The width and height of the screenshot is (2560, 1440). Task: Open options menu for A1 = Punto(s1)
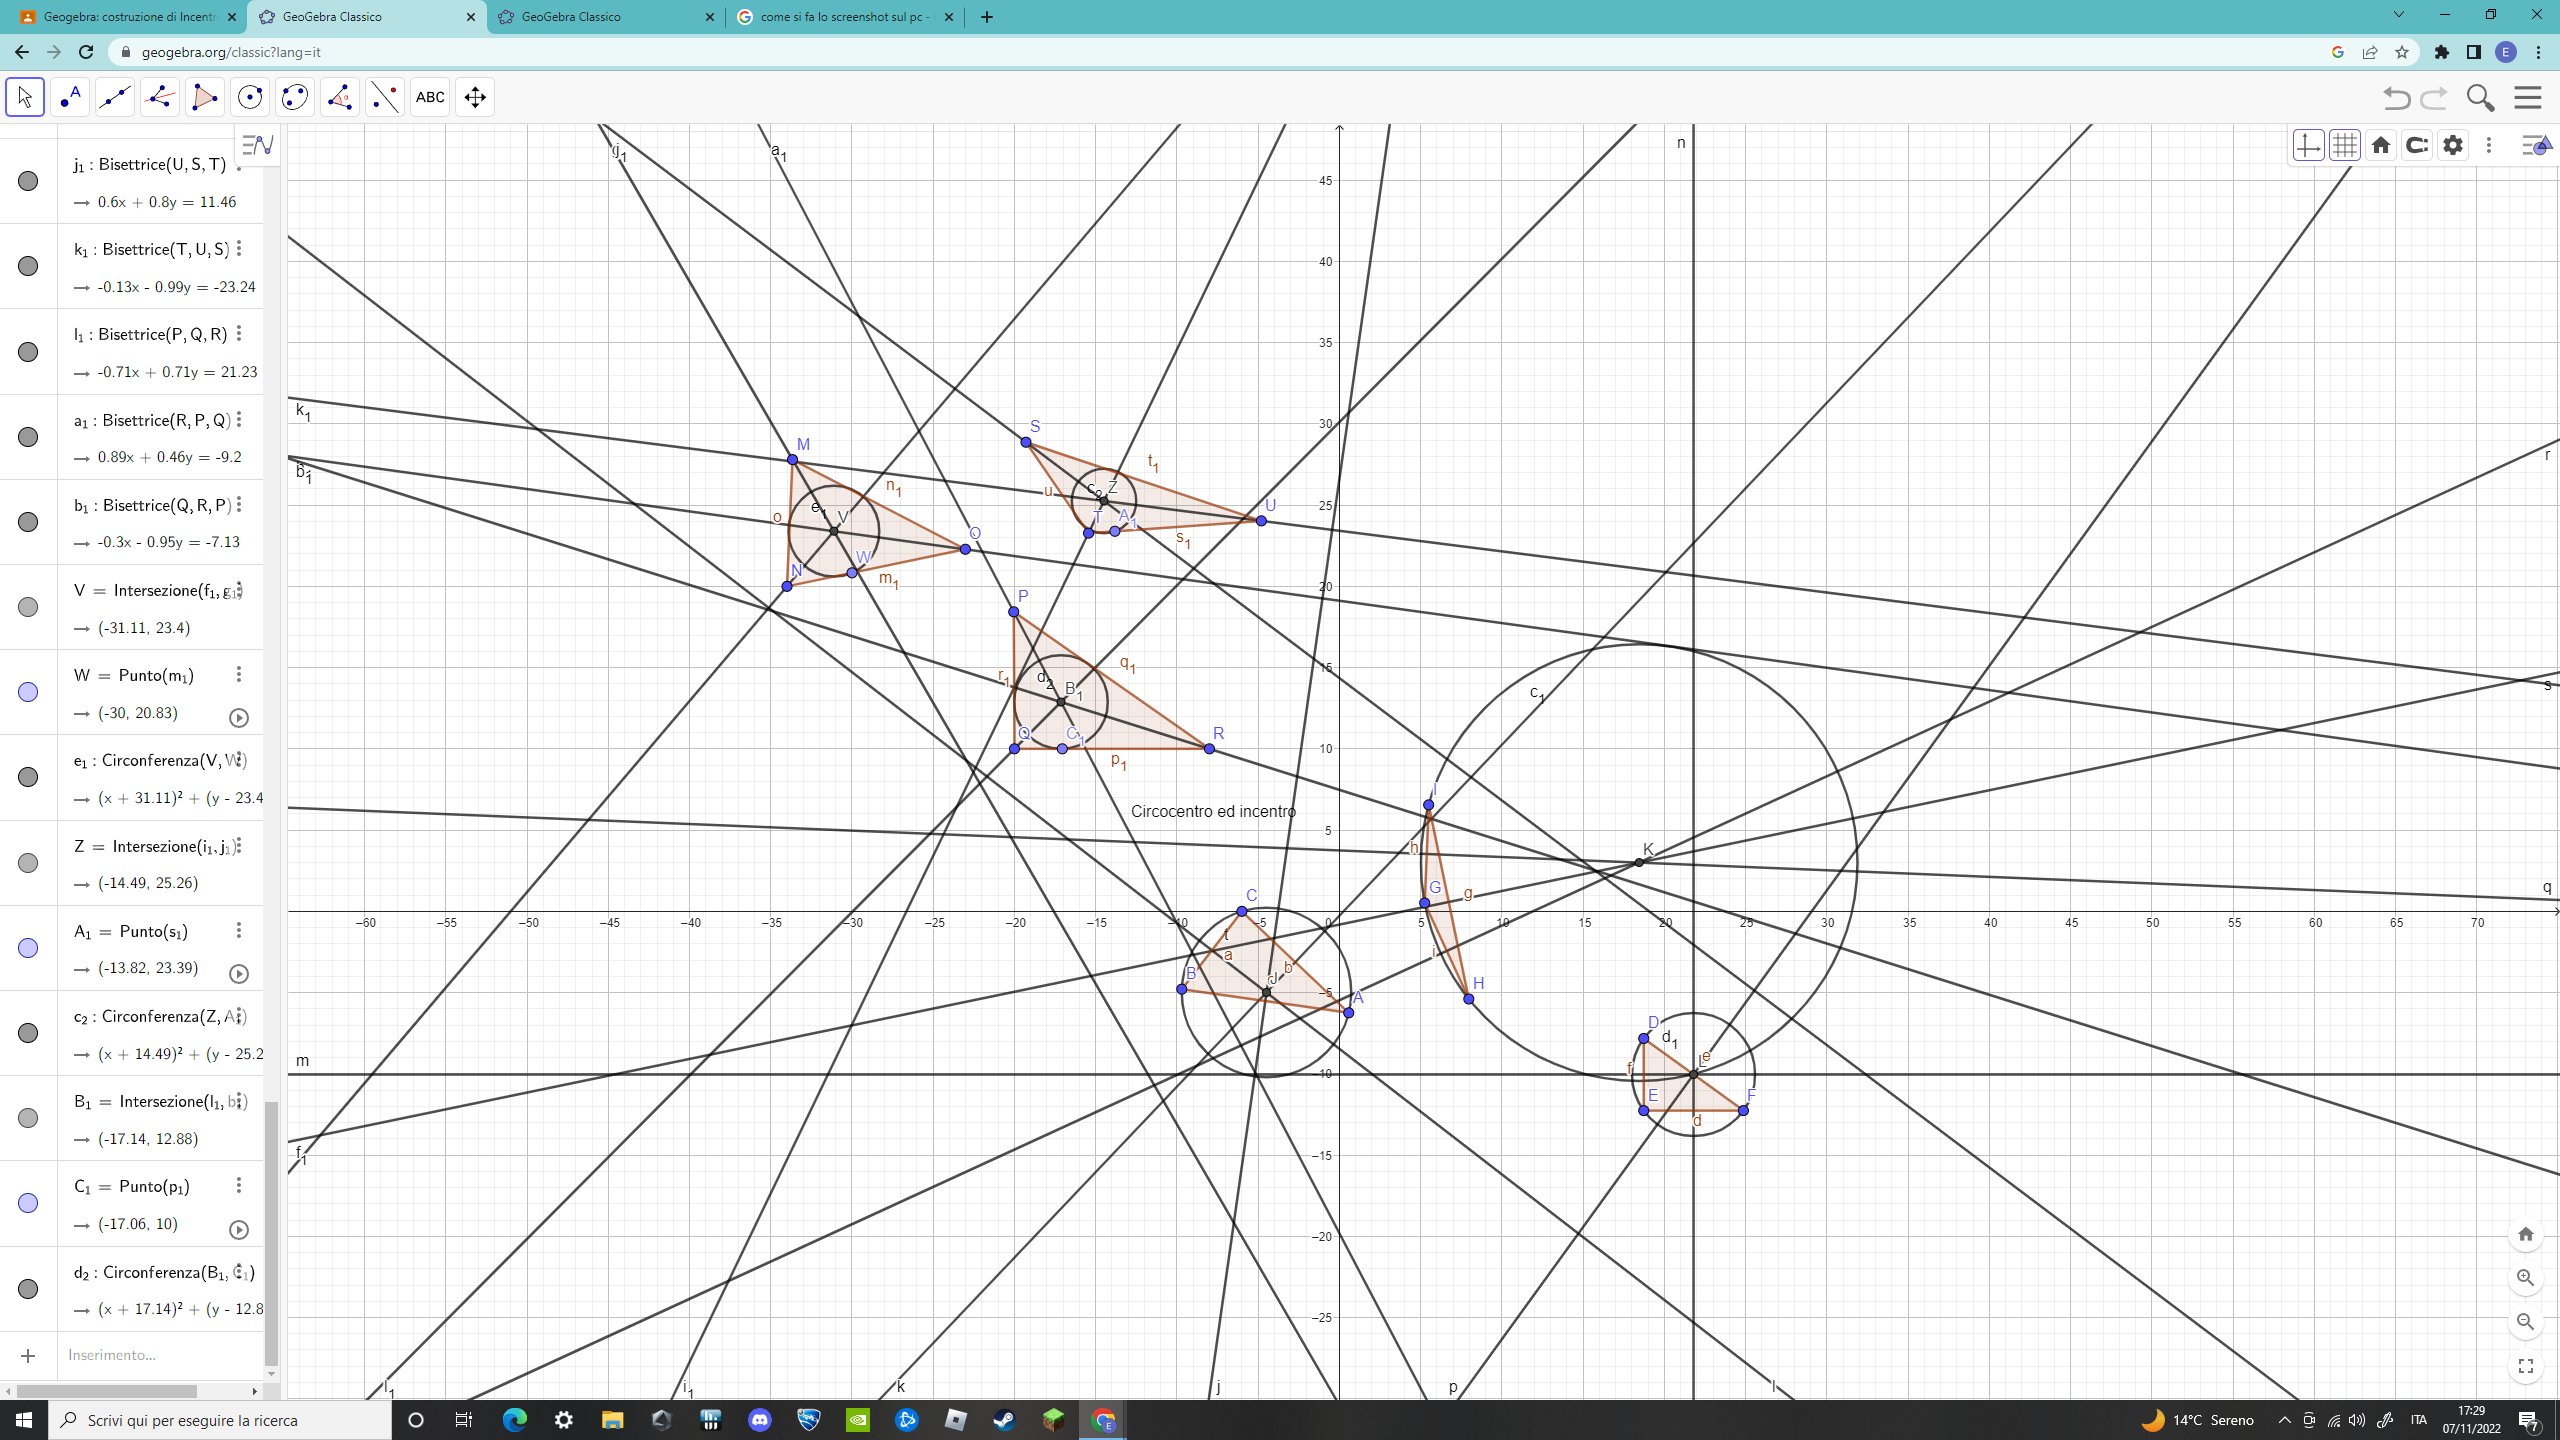click(239, 931)
